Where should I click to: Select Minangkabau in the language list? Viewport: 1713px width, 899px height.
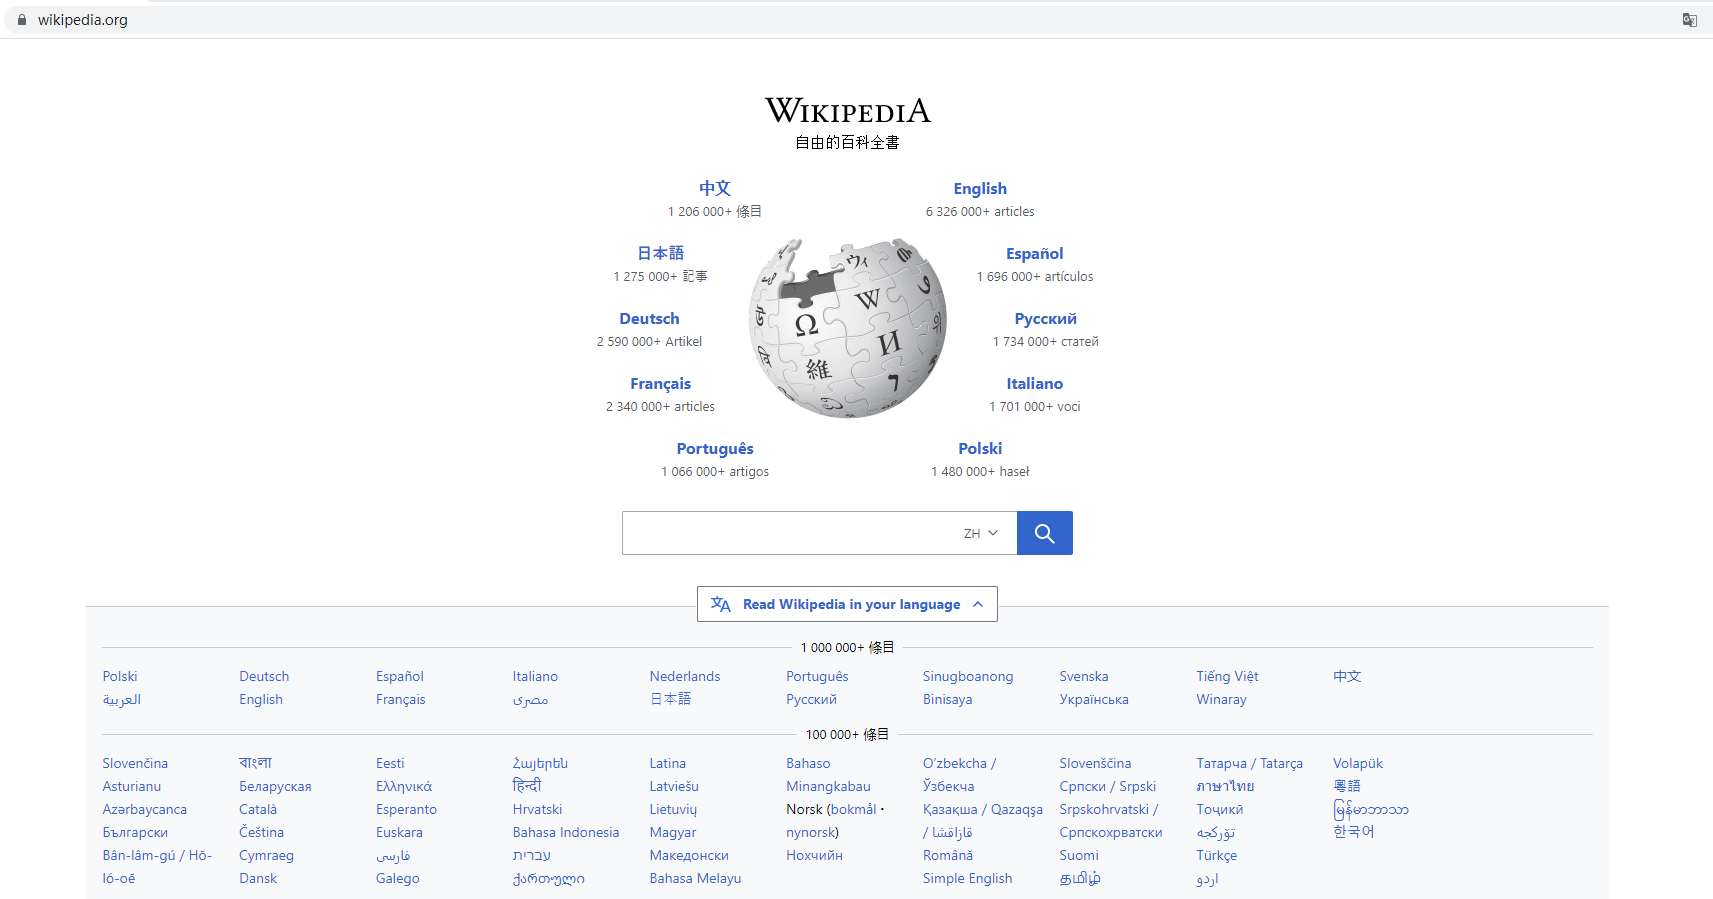pyautogui.click(x=828, y=787)
